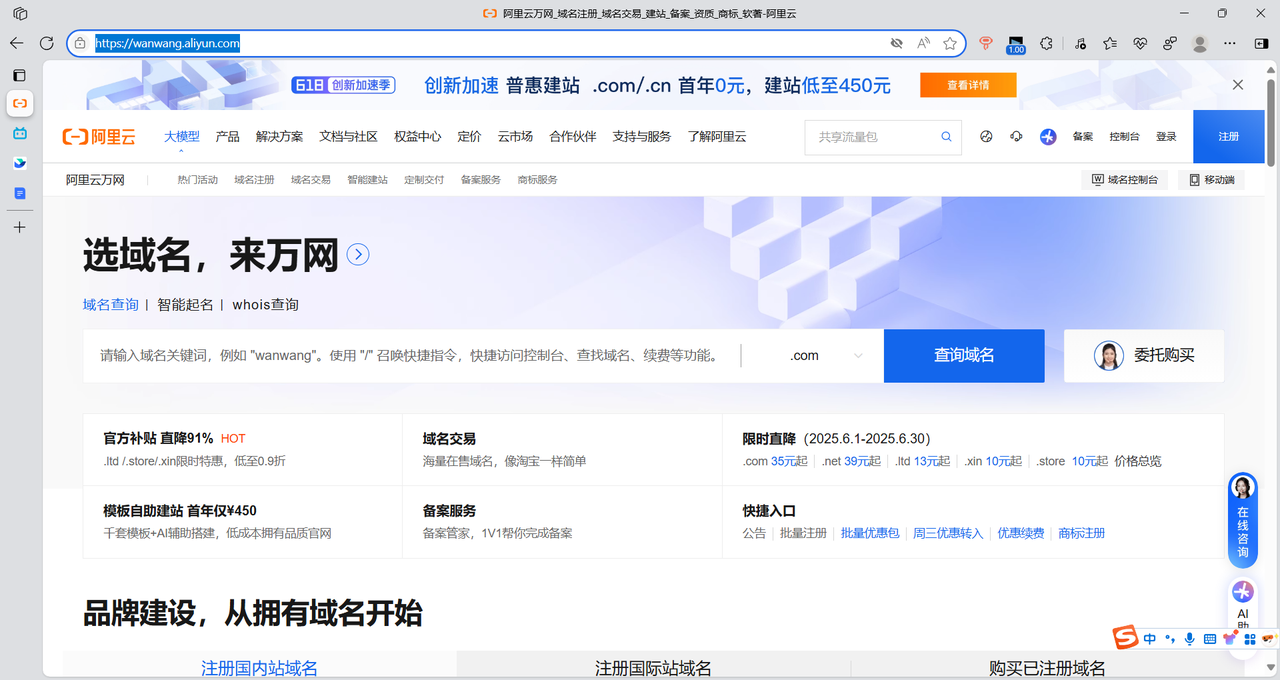Image resolution: width=1280 pixels, height=680 pixels.
Task: Click the 查询域名 search button
Action: (x=964, y=356)
